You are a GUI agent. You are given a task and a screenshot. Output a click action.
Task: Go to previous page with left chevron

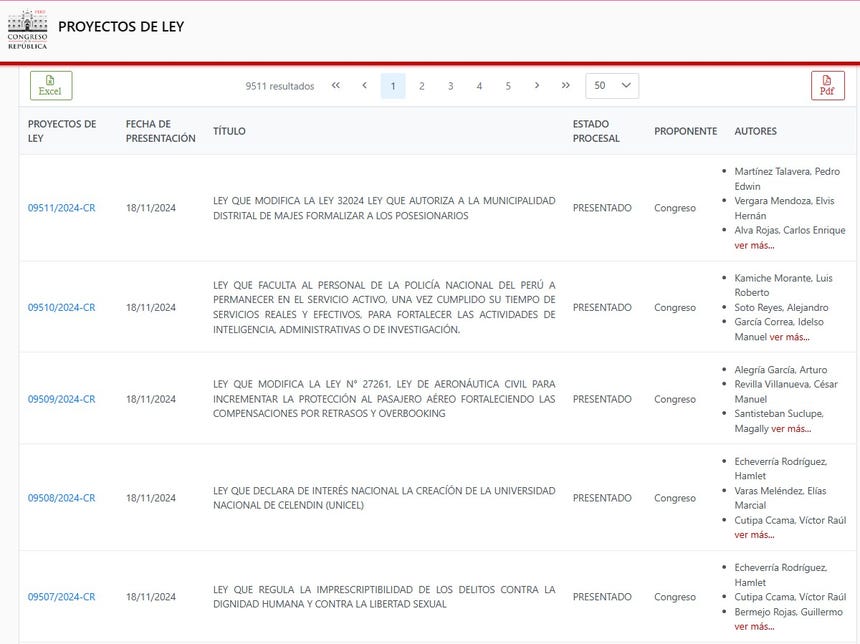[x=365, y=86]
